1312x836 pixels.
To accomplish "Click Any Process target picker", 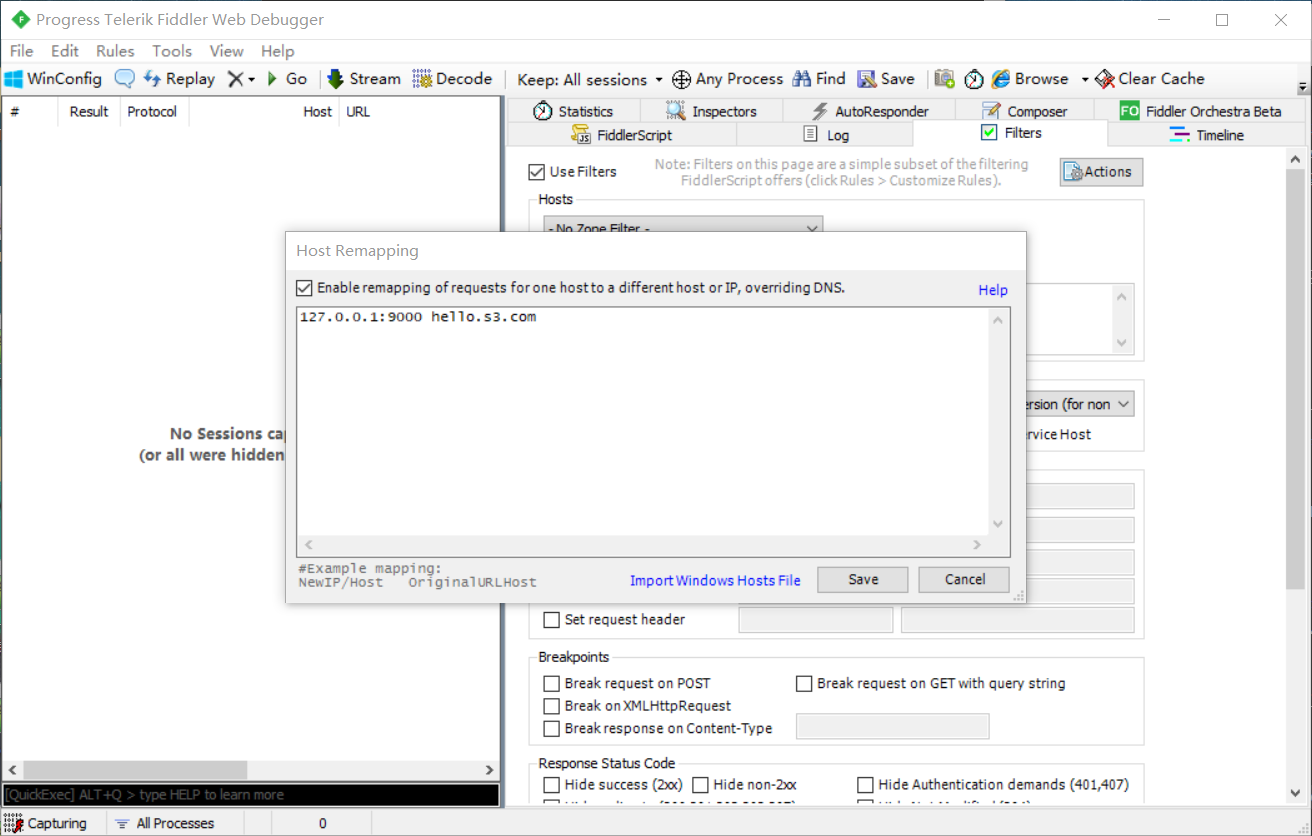I will tap(727, 79).
